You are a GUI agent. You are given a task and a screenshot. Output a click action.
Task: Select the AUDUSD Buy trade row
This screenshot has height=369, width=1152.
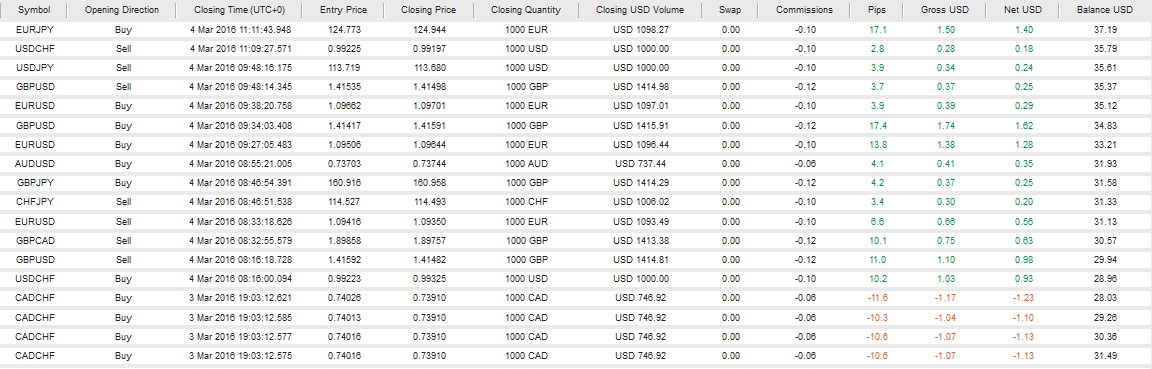[x=576, y=163]
